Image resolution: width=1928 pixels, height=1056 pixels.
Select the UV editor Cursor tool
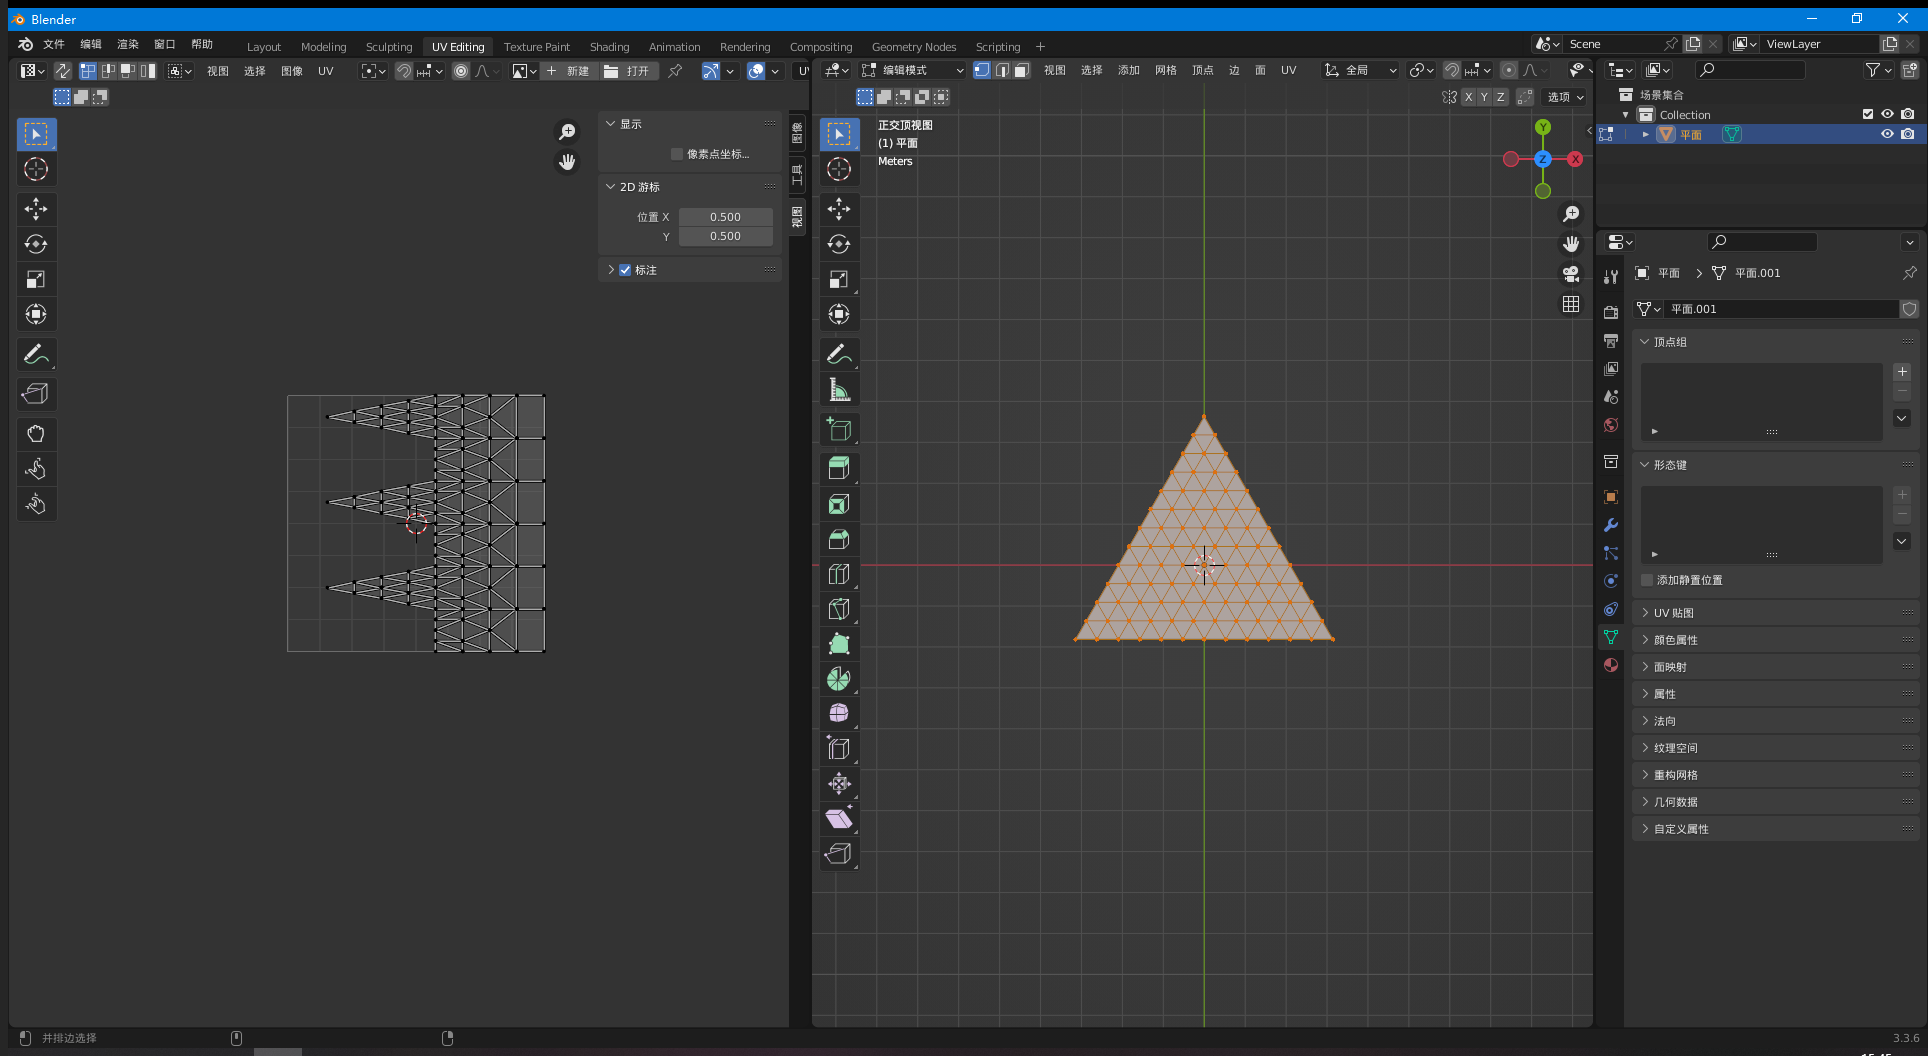coord(36,169)
